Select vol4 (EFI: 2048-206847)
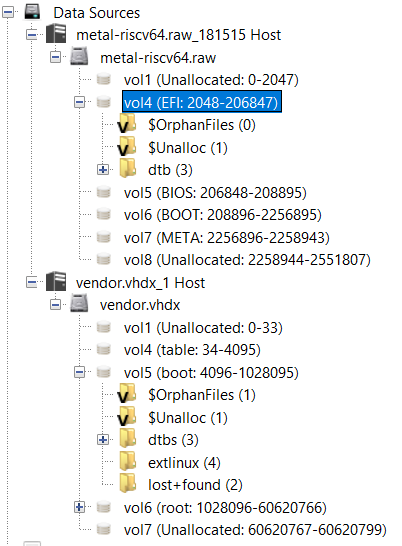 [202, 102]
